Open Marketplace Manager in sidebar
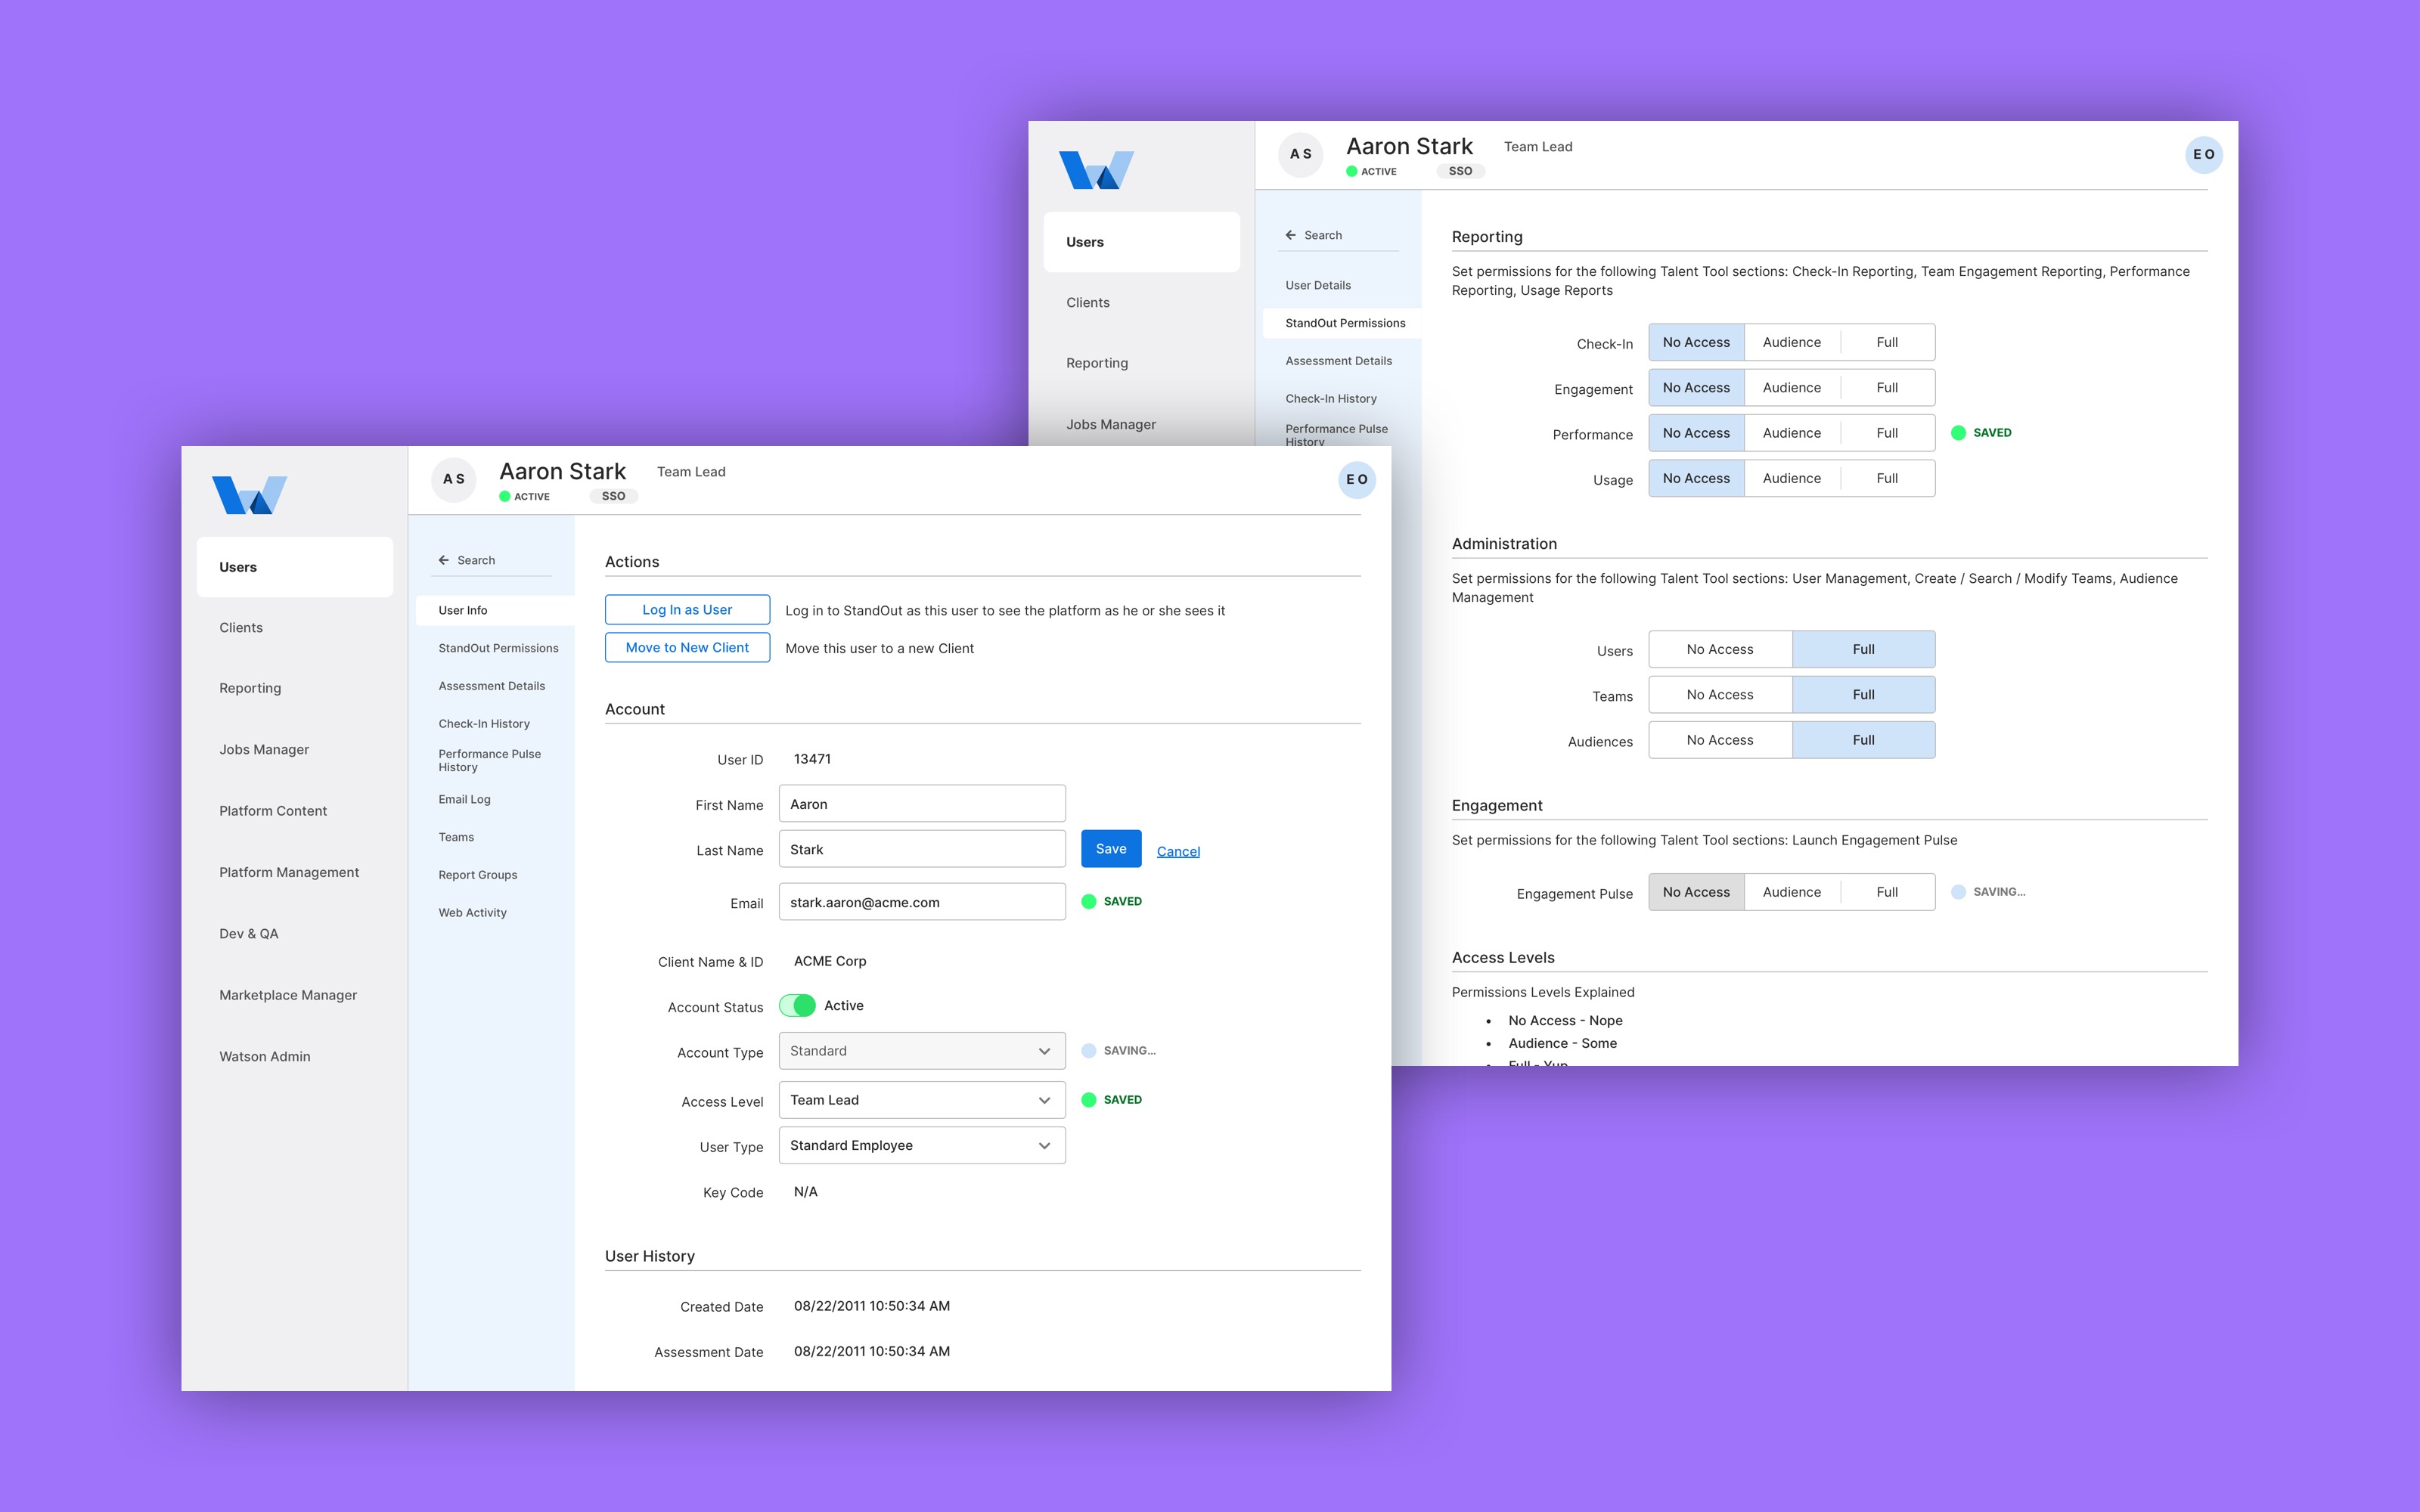2420x1512 pixels. coord(288,995)
